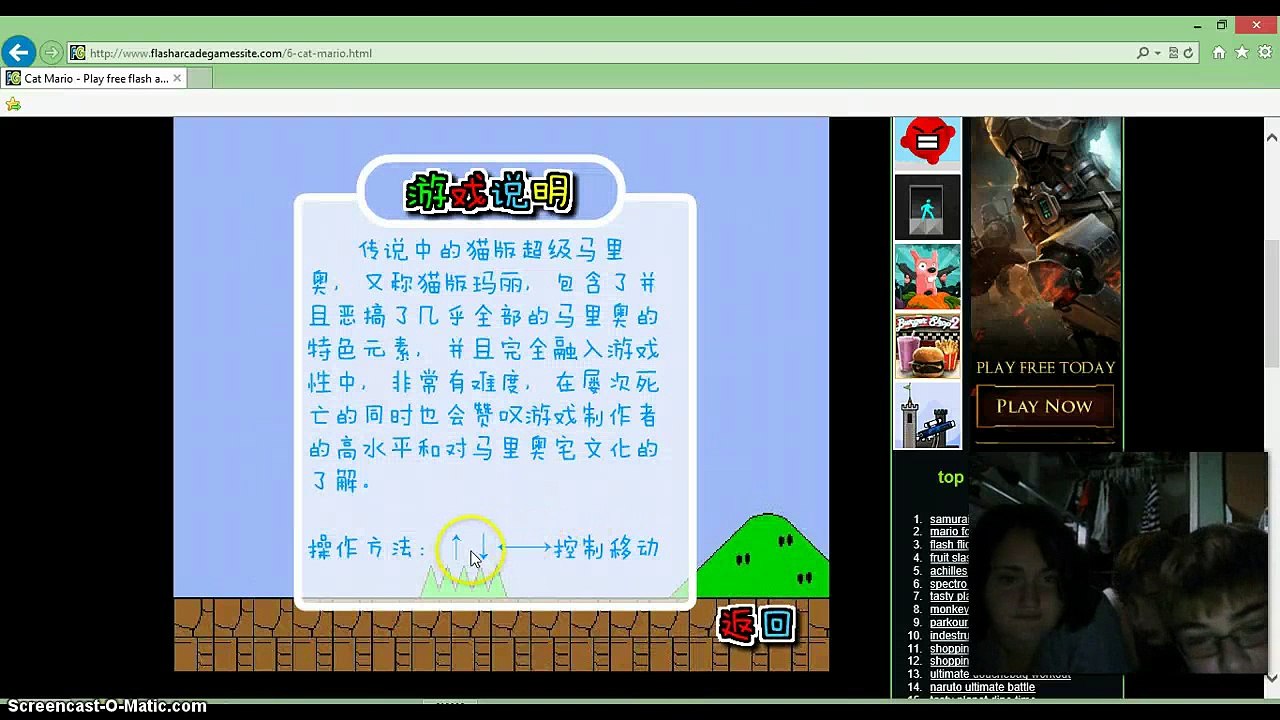Open the burger shop game thumbnail
This screenshot has width=1280, height=720.
tap(927, 346)
